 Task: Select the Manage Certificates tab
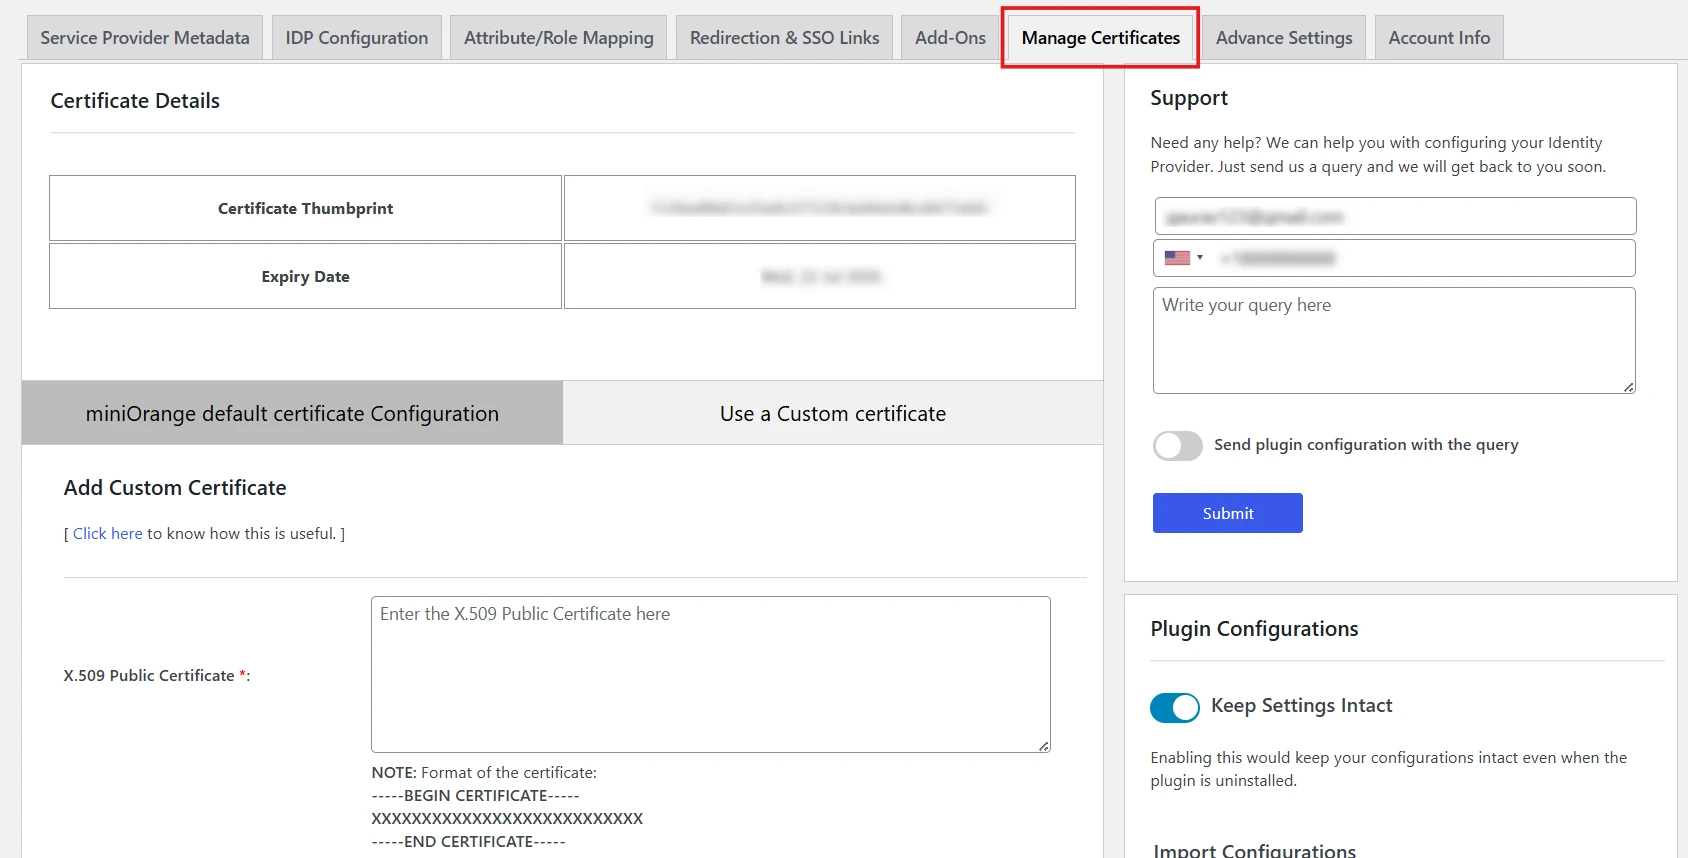1101,38
